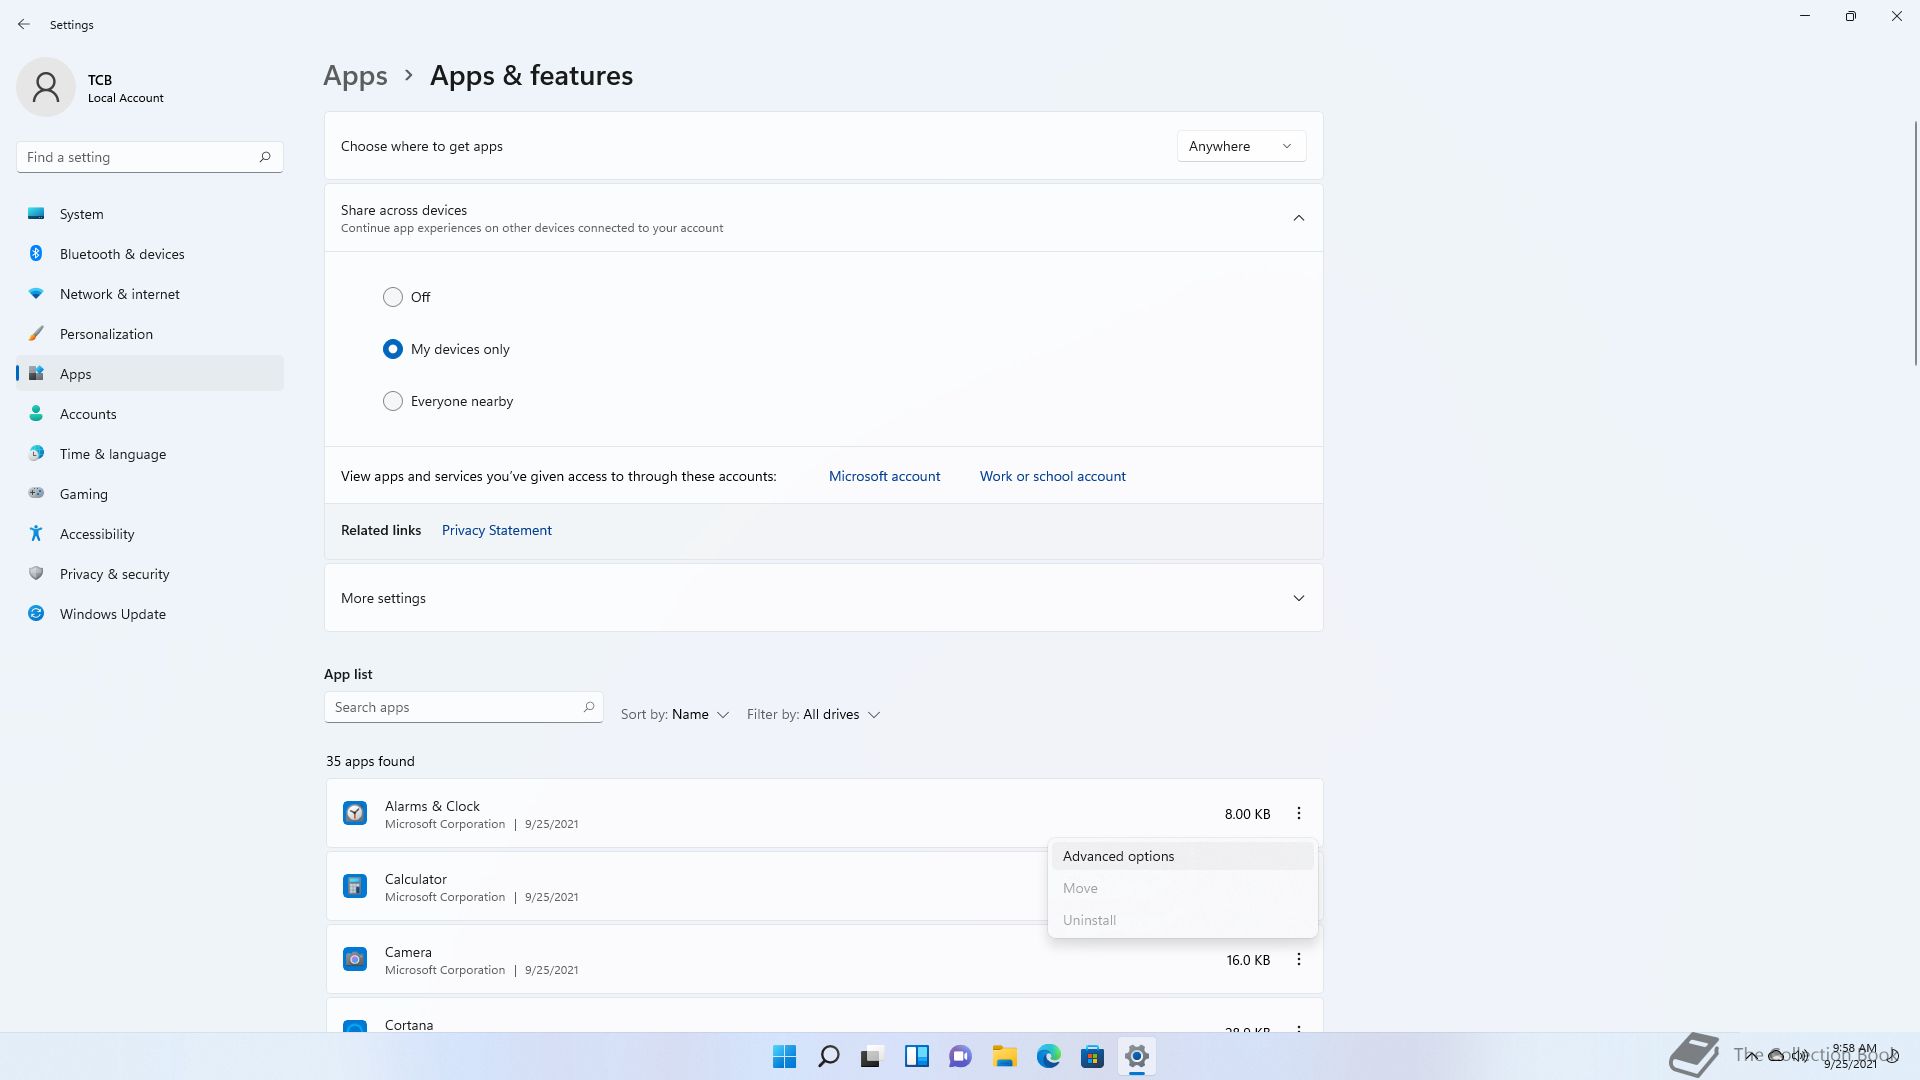The width and height of the screenshot is (1920, 1080).
Task: Open the Privacy Statement link
Action: click(496, 530)
